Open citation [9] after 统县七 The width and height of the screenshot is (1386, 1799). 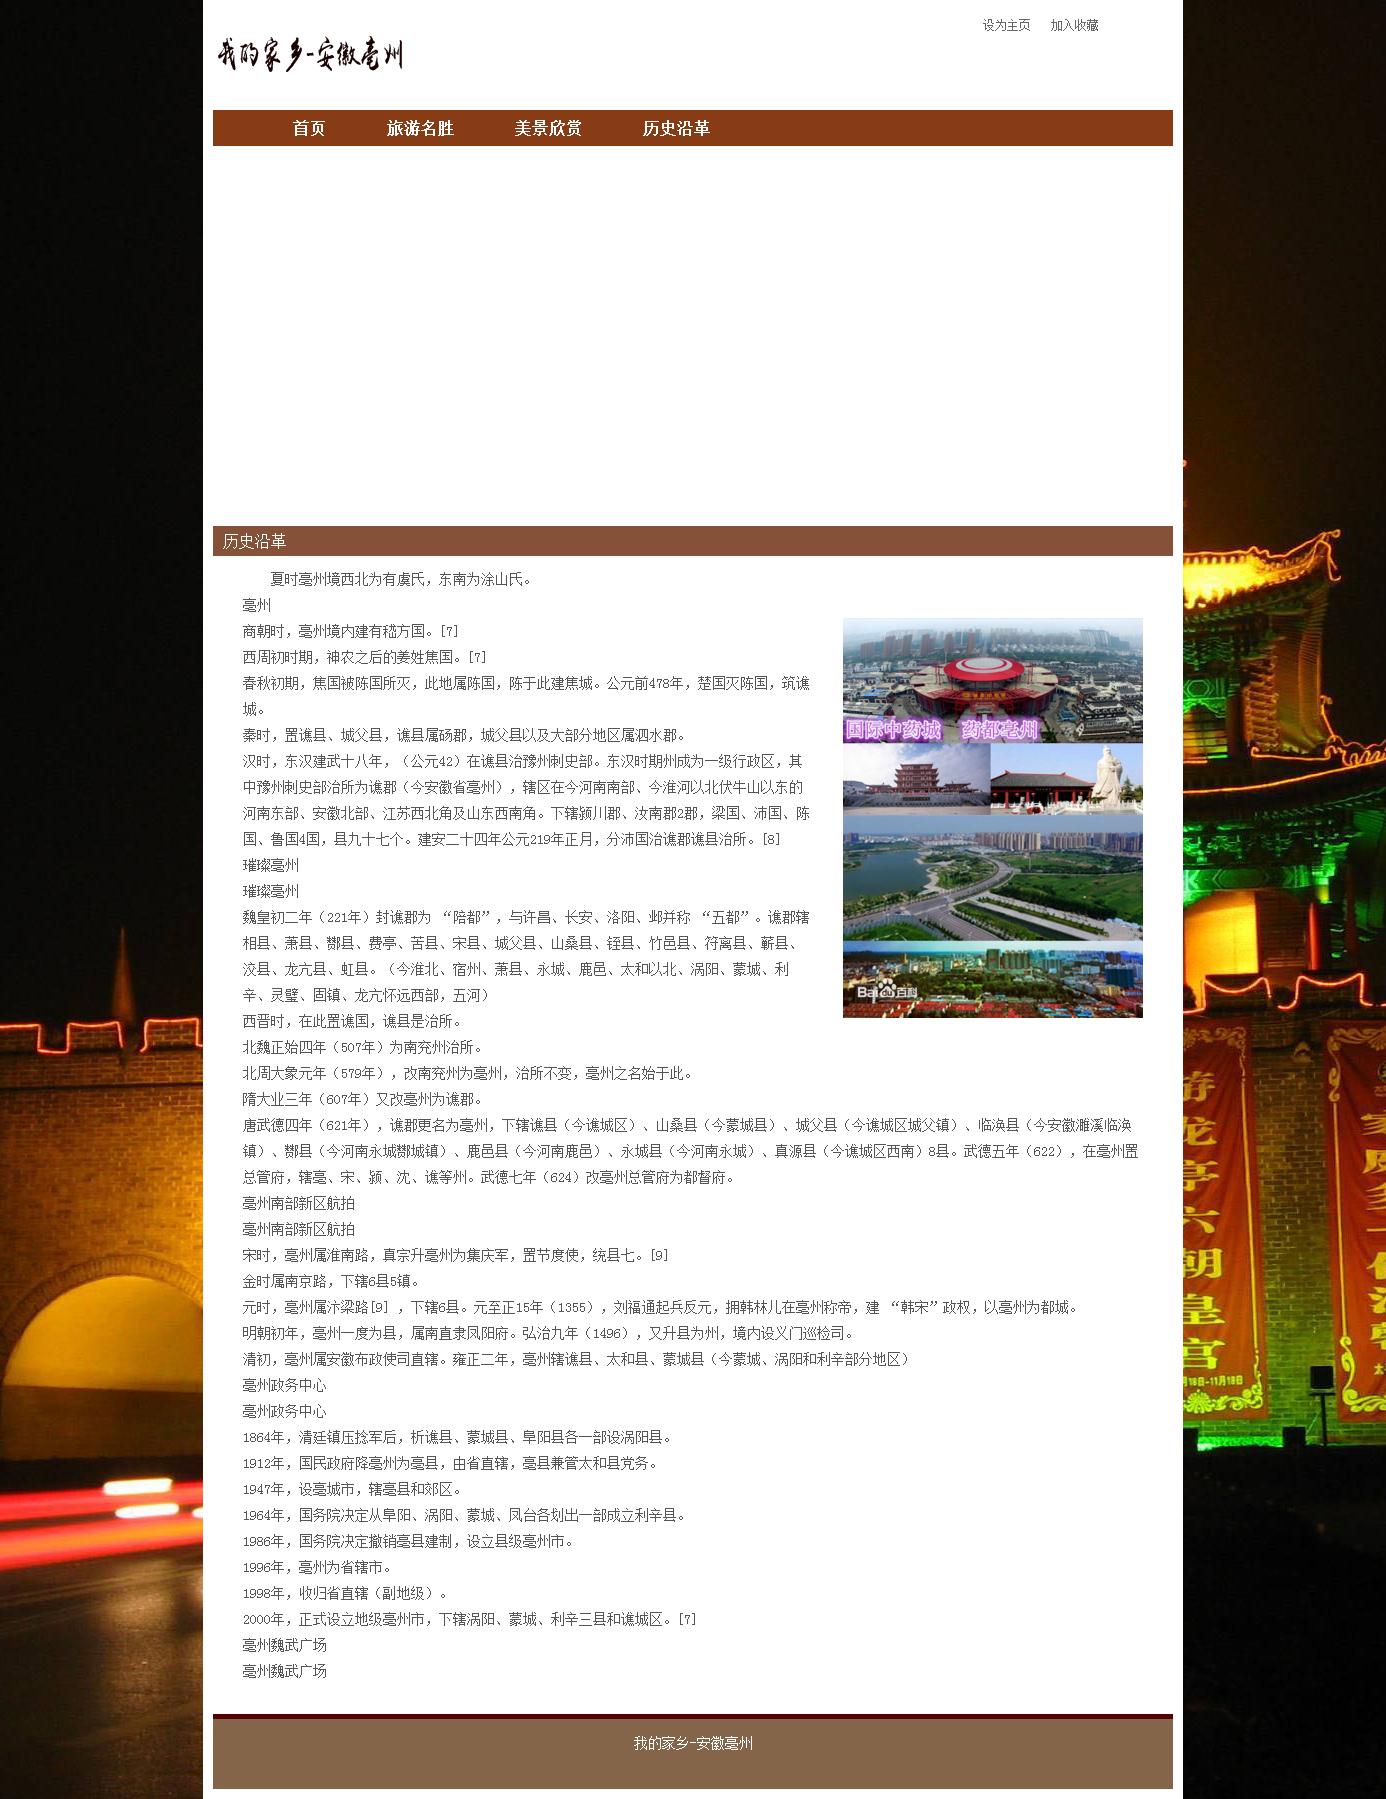coord(659,1256)
